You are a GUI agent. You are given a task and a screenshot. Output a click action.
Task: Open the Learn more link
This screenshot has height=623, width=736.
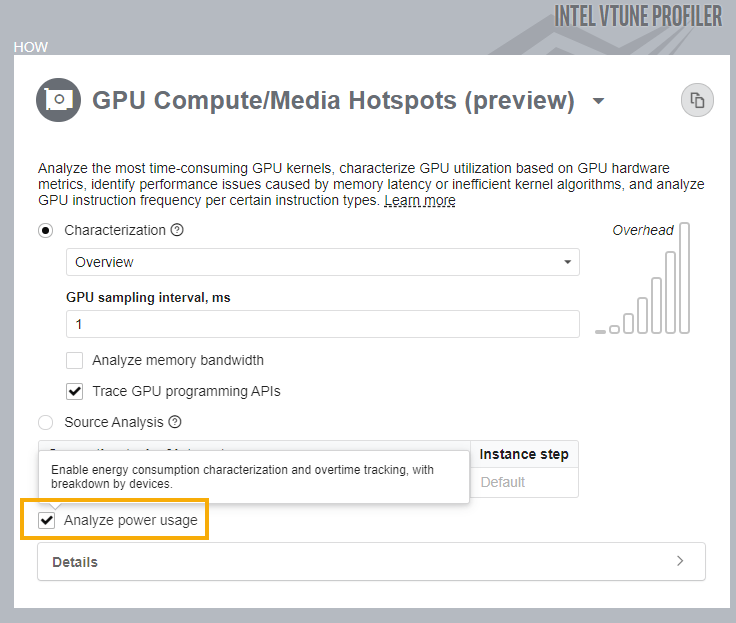pos(420,201)
